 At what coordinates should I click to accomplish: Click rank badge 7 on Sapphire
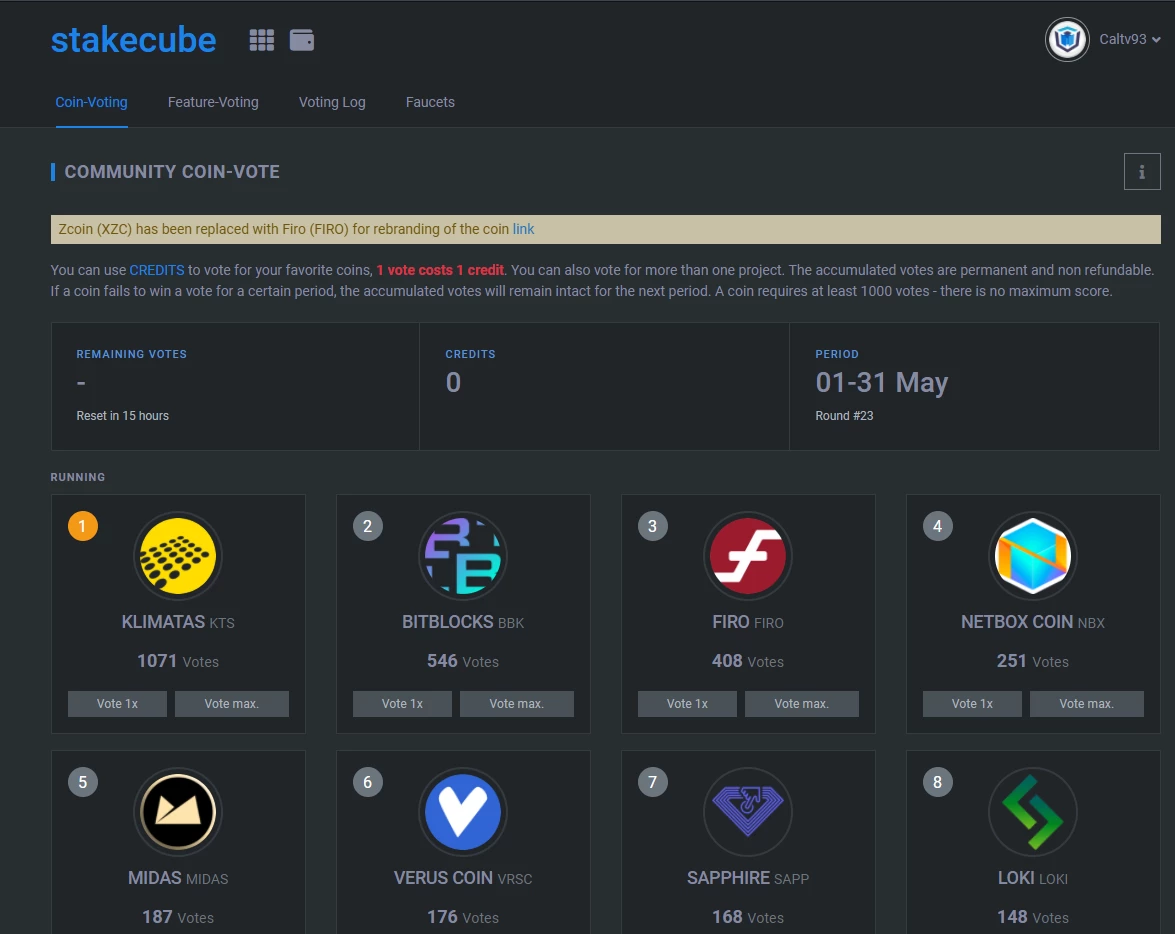coord(653,783)
